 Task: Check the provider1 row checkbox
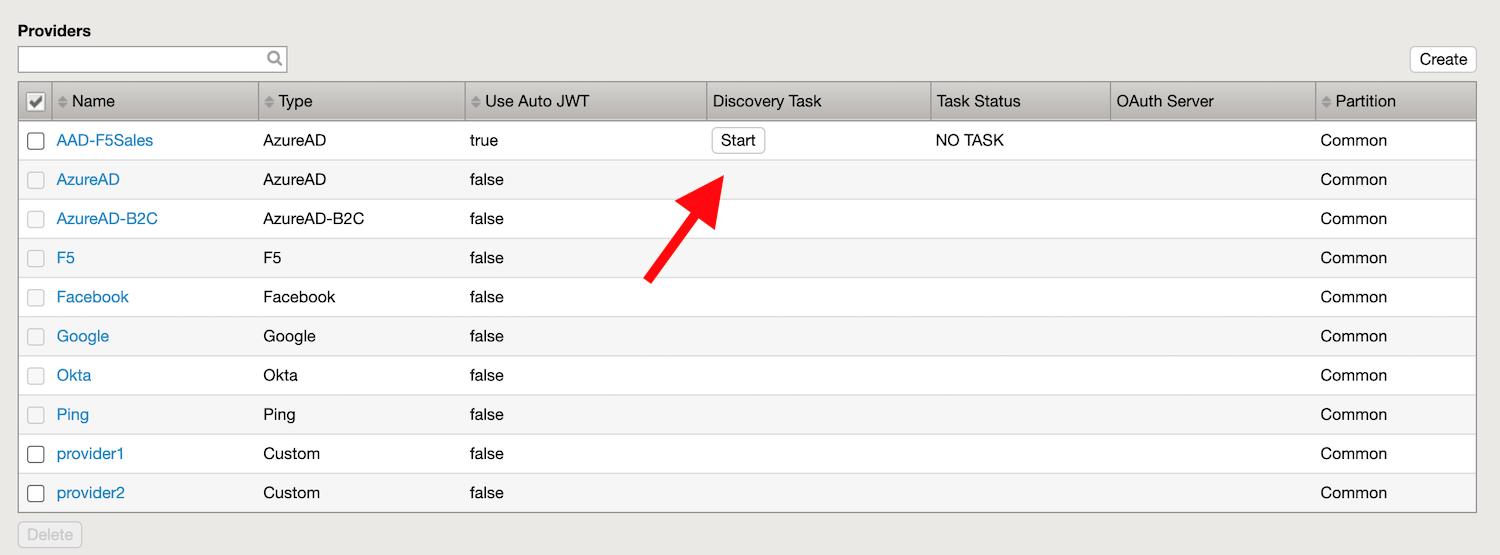click(x=36, y=454)
